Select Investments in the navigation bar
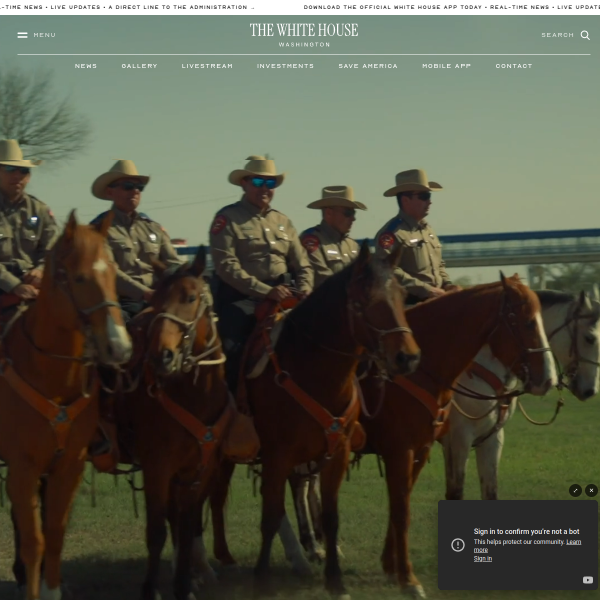This screenshot has width=600, height=600. [x=285, y=66]
